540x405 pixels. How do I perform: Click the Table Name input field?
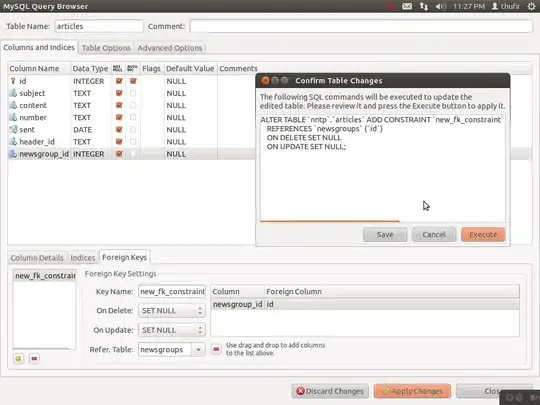tap(98, 26)
